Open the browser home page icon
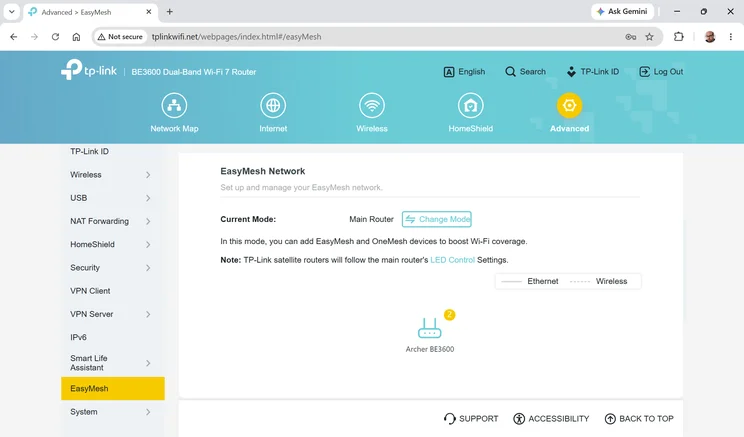 pyautogui.click(x=76, y=37)
